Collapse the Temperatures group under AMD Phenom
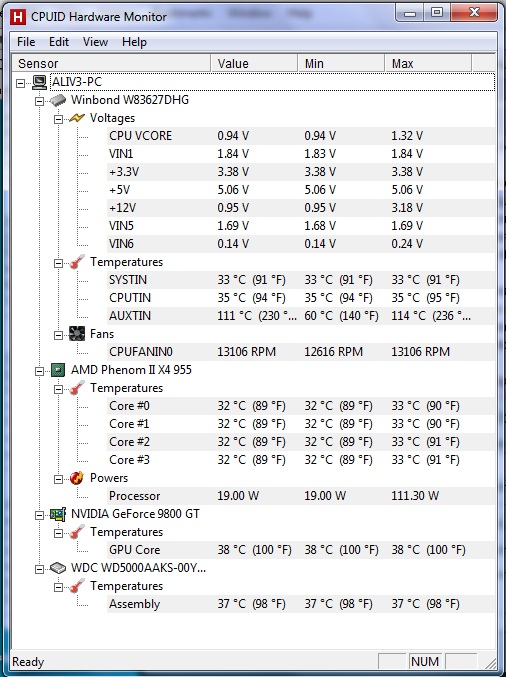Image resolution: width=506 pixels, height=677 pixels. [58, 389]
